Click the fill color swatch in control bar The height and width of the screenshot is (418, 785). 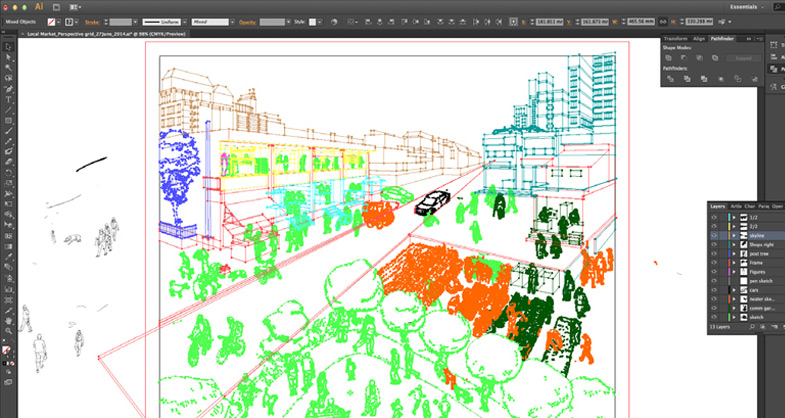point(51,22)
